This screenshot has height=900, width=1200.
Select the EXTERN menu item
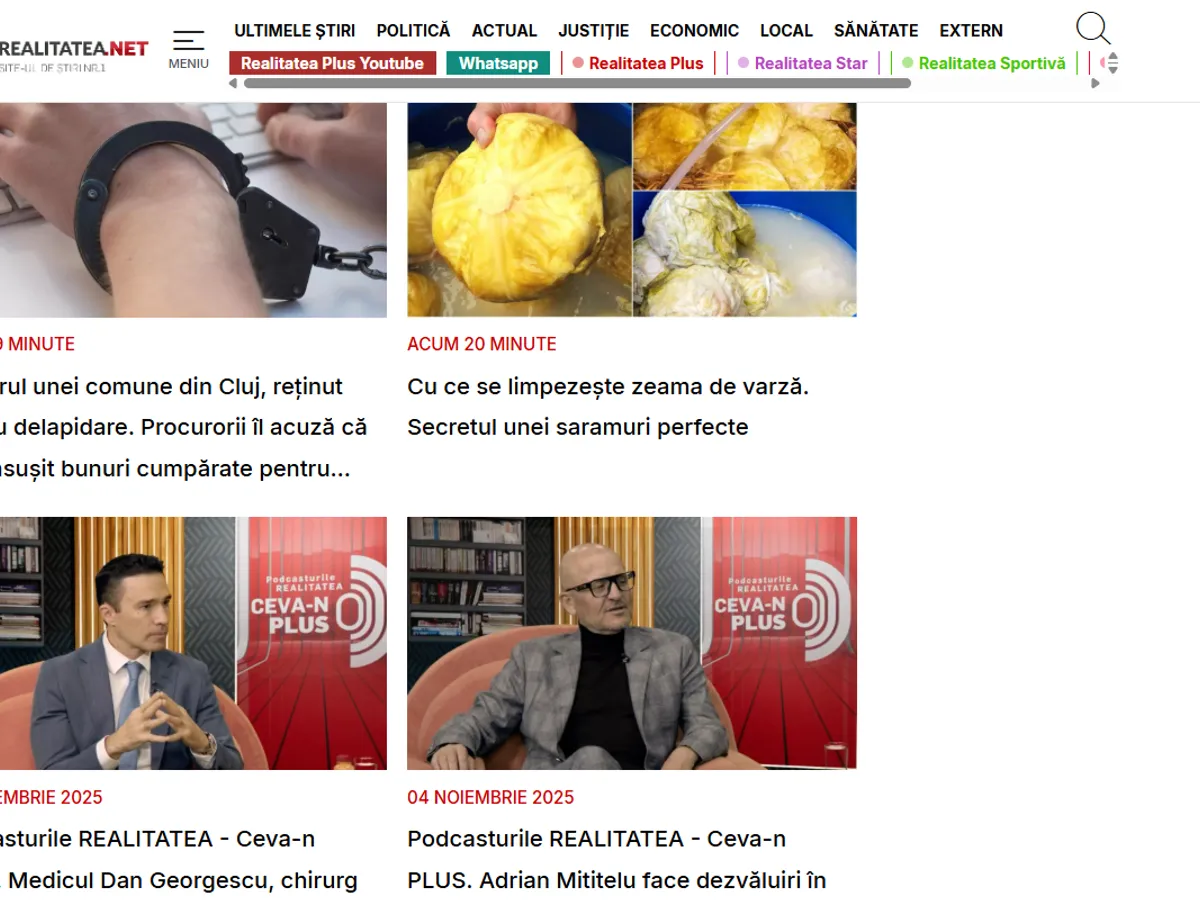(971, 30)
